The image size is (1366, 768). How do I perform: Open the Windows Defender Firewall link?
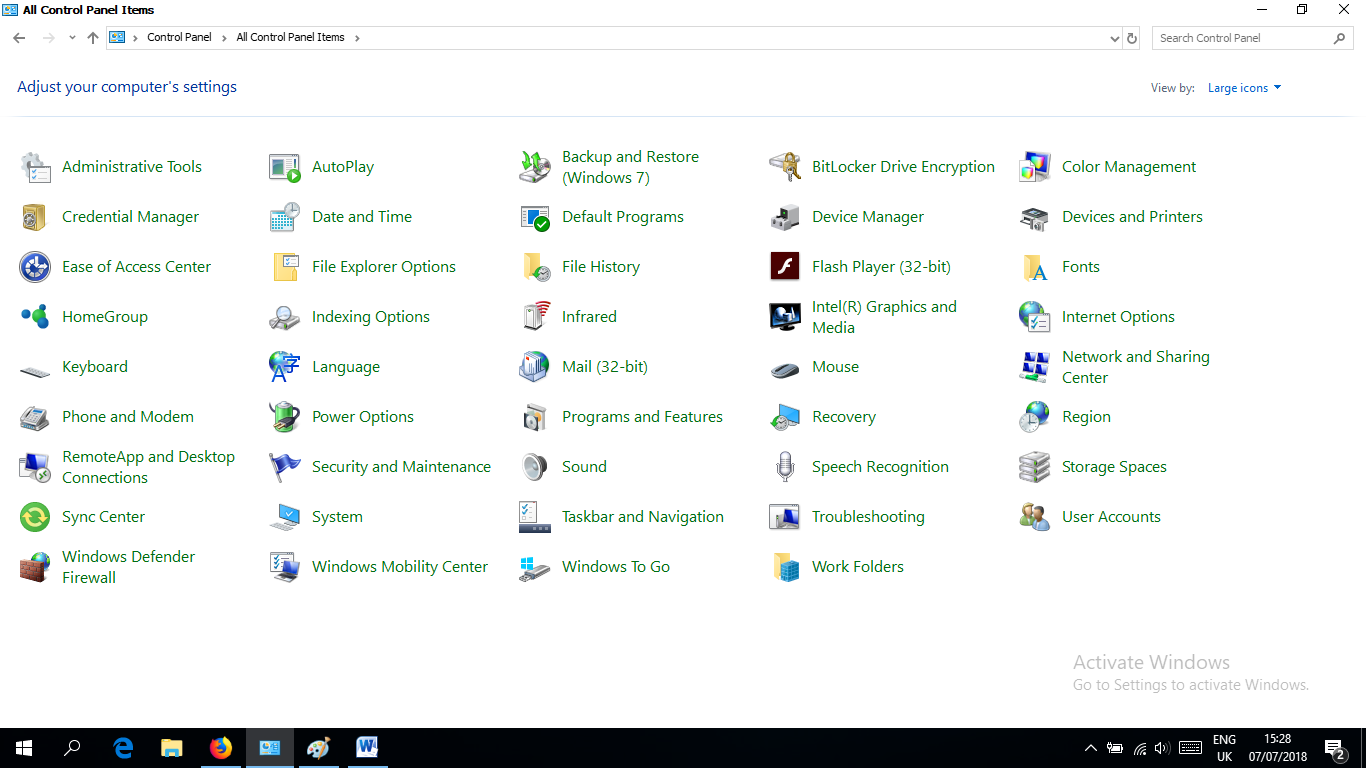point(128,567)
